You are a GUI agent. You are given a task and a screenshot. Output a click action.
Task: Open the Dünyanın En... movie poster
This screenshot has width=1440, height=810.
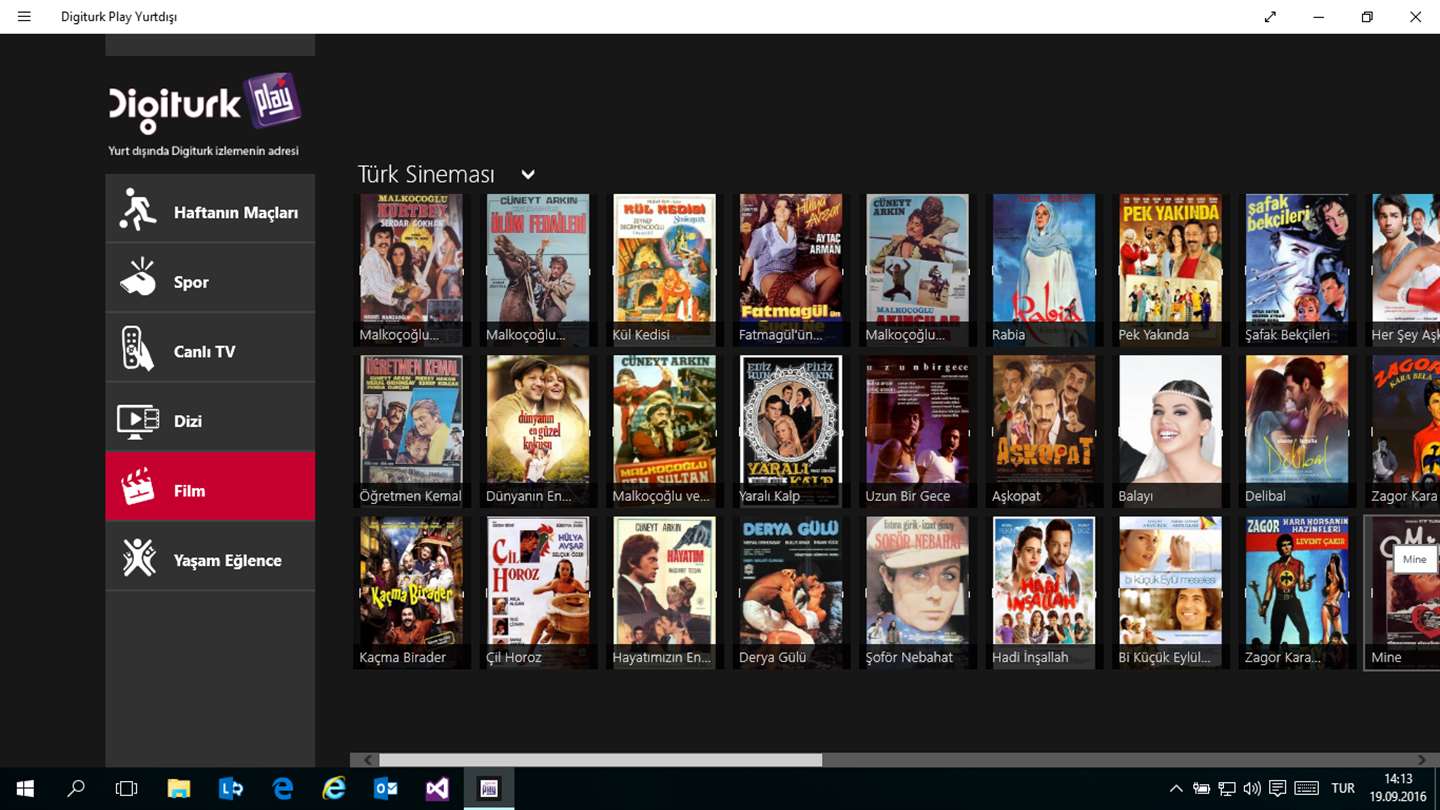pyautogui.click(x=537, y=431)
